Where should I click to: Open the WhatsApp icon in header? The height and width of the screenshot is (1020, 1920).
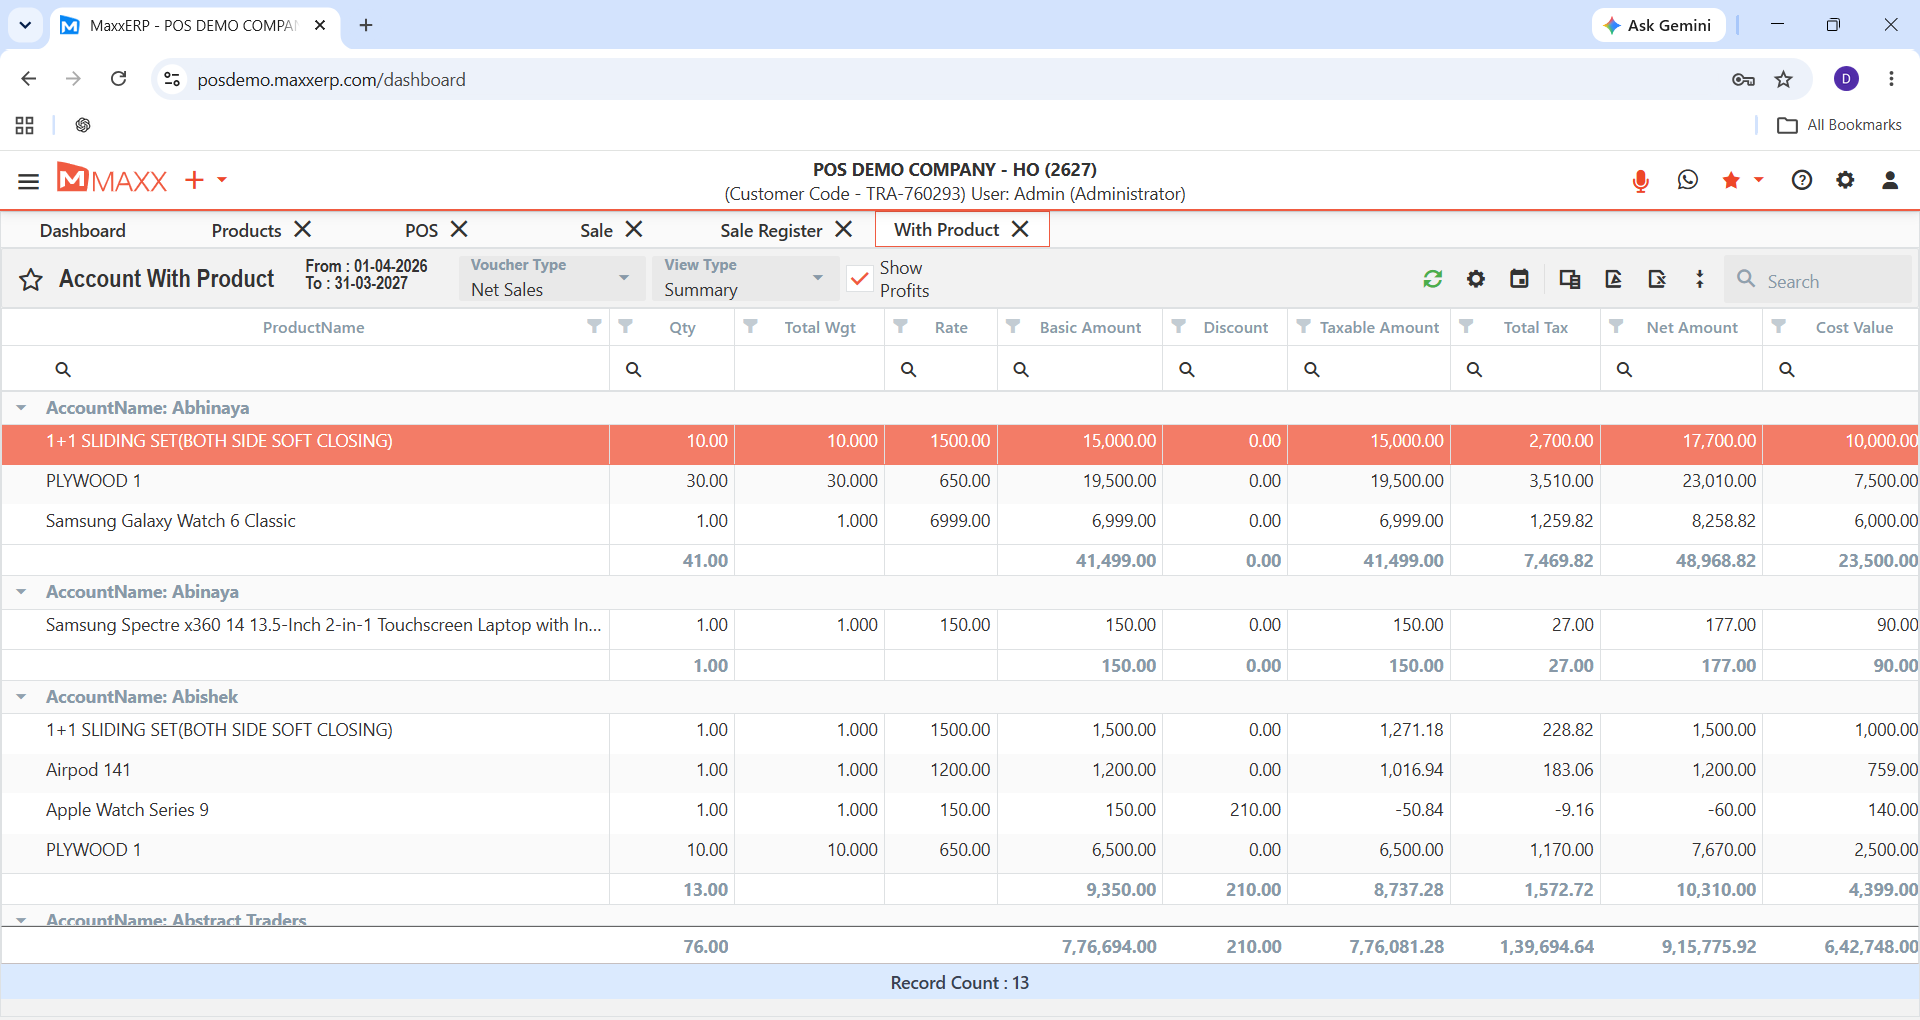[1688, 180]
